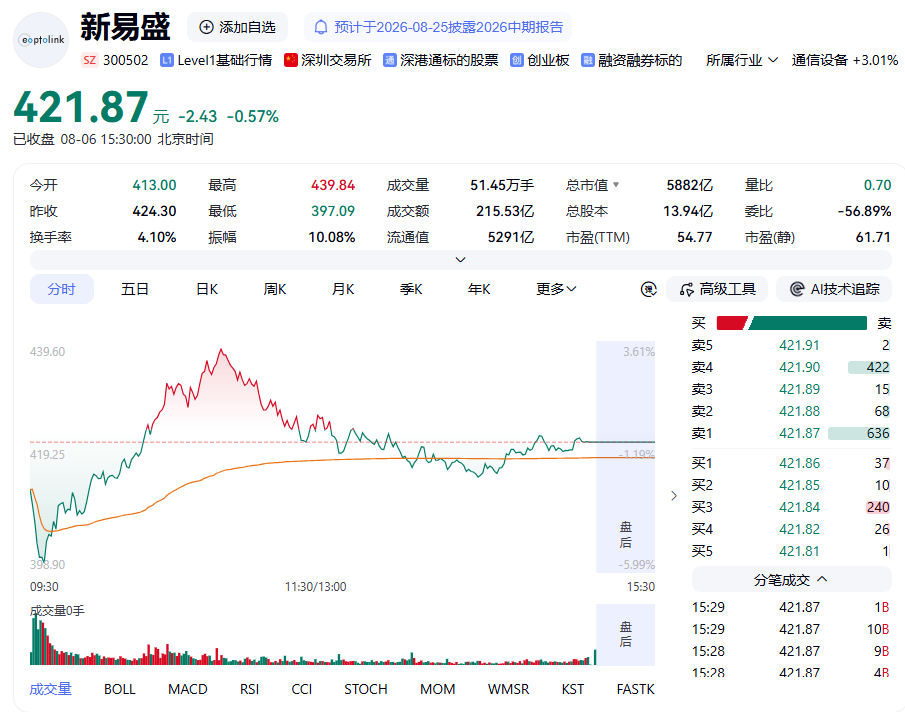Click the stock code 300502
905x712 pixels.
click(x=125, y=61)
